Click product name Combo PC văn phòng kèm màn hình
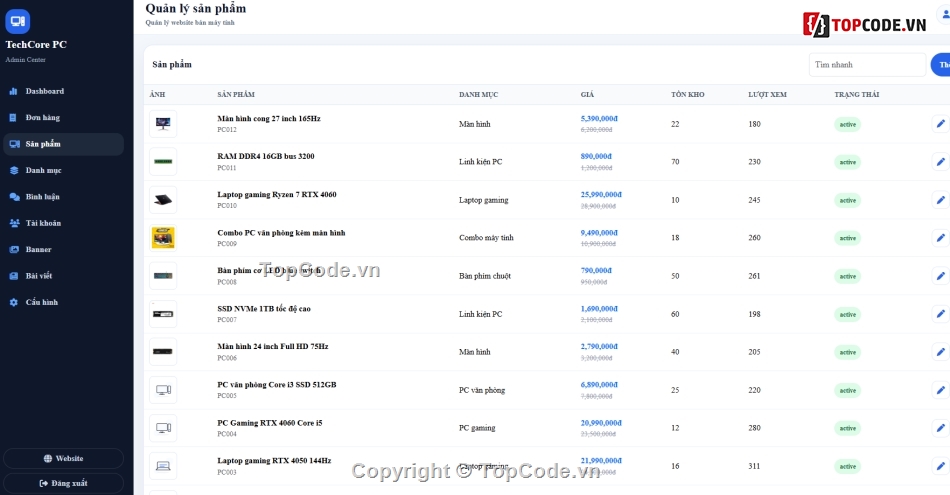 [x=281, y=233]
